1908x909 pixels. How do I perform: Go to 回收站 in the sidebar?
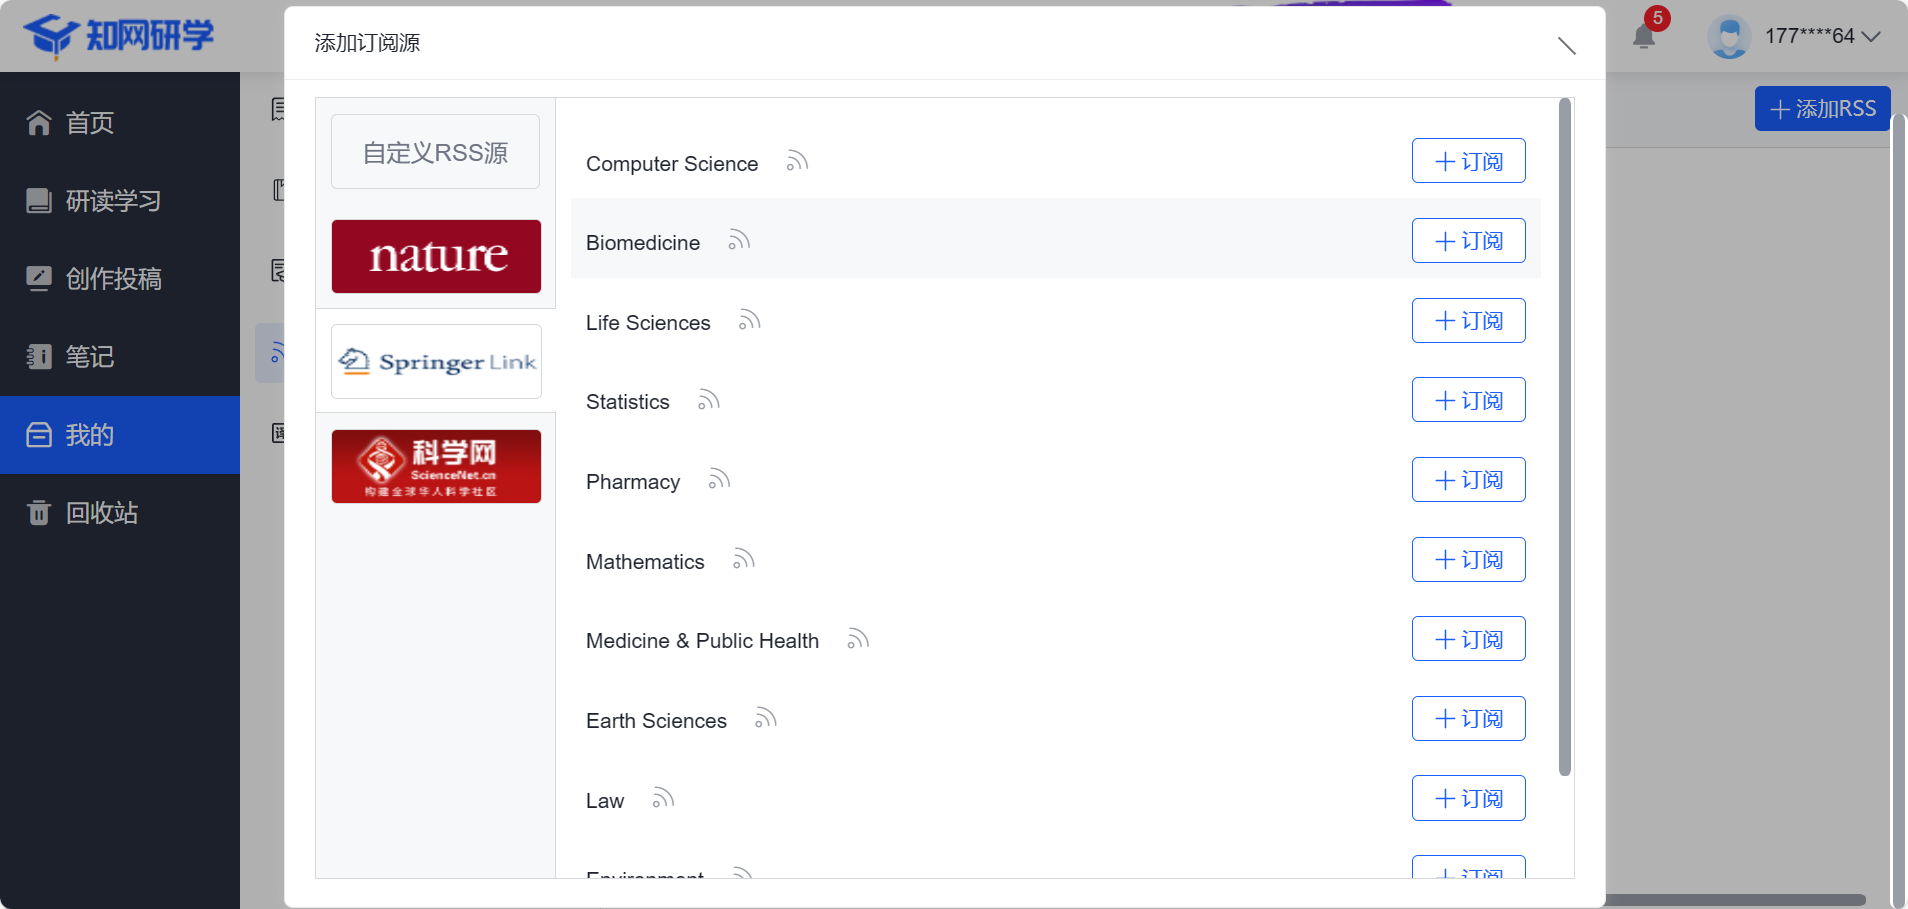[x=100, y=513]
